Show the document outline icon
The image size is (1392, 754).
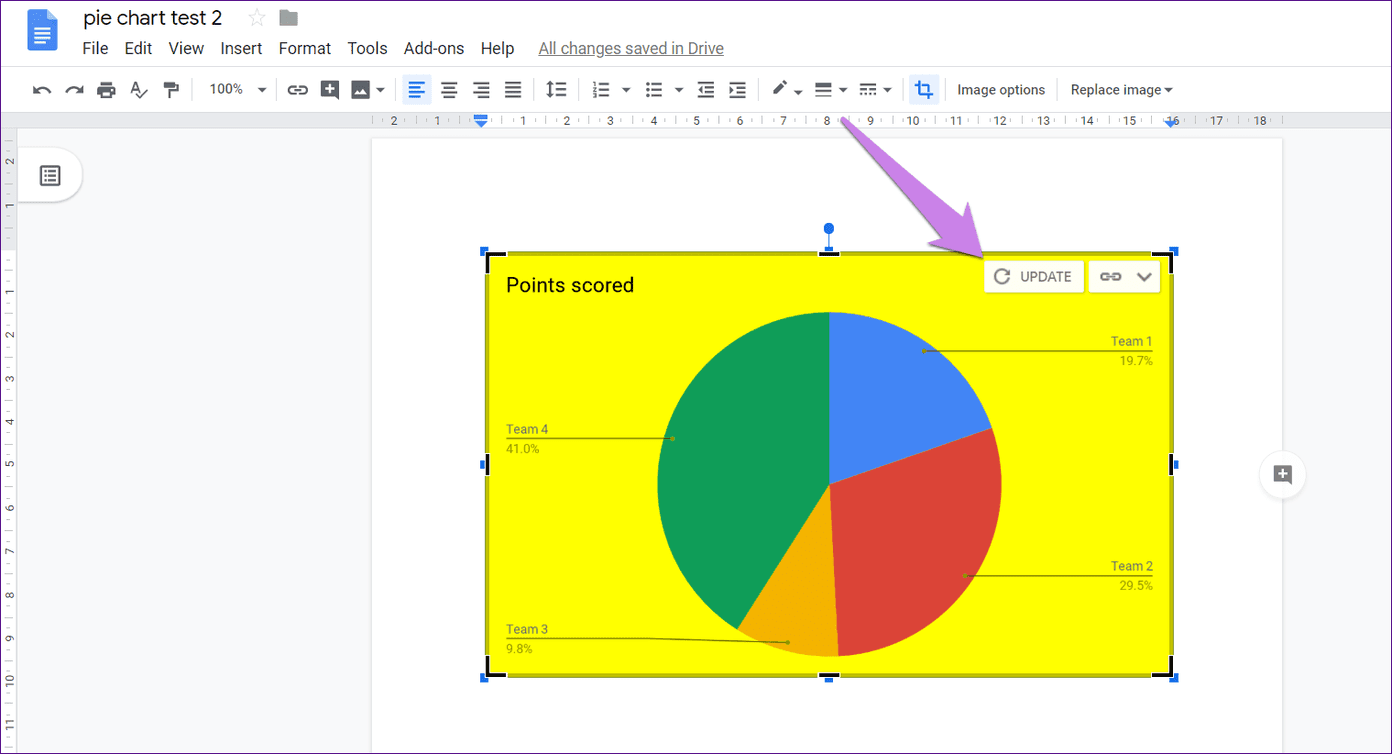pos(50,176)
